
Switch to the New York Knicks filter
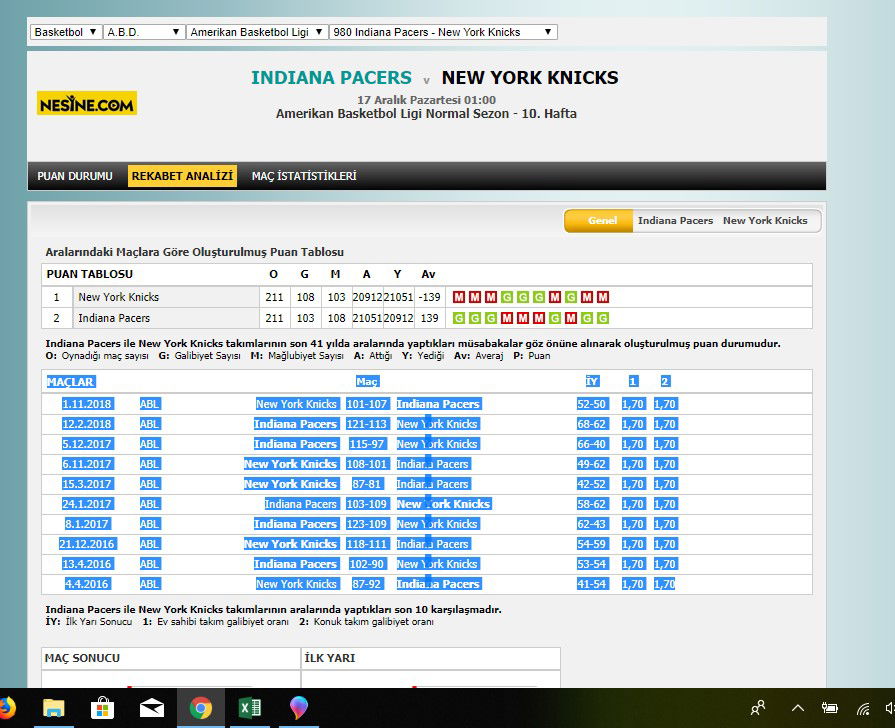(x=765, y=220)
